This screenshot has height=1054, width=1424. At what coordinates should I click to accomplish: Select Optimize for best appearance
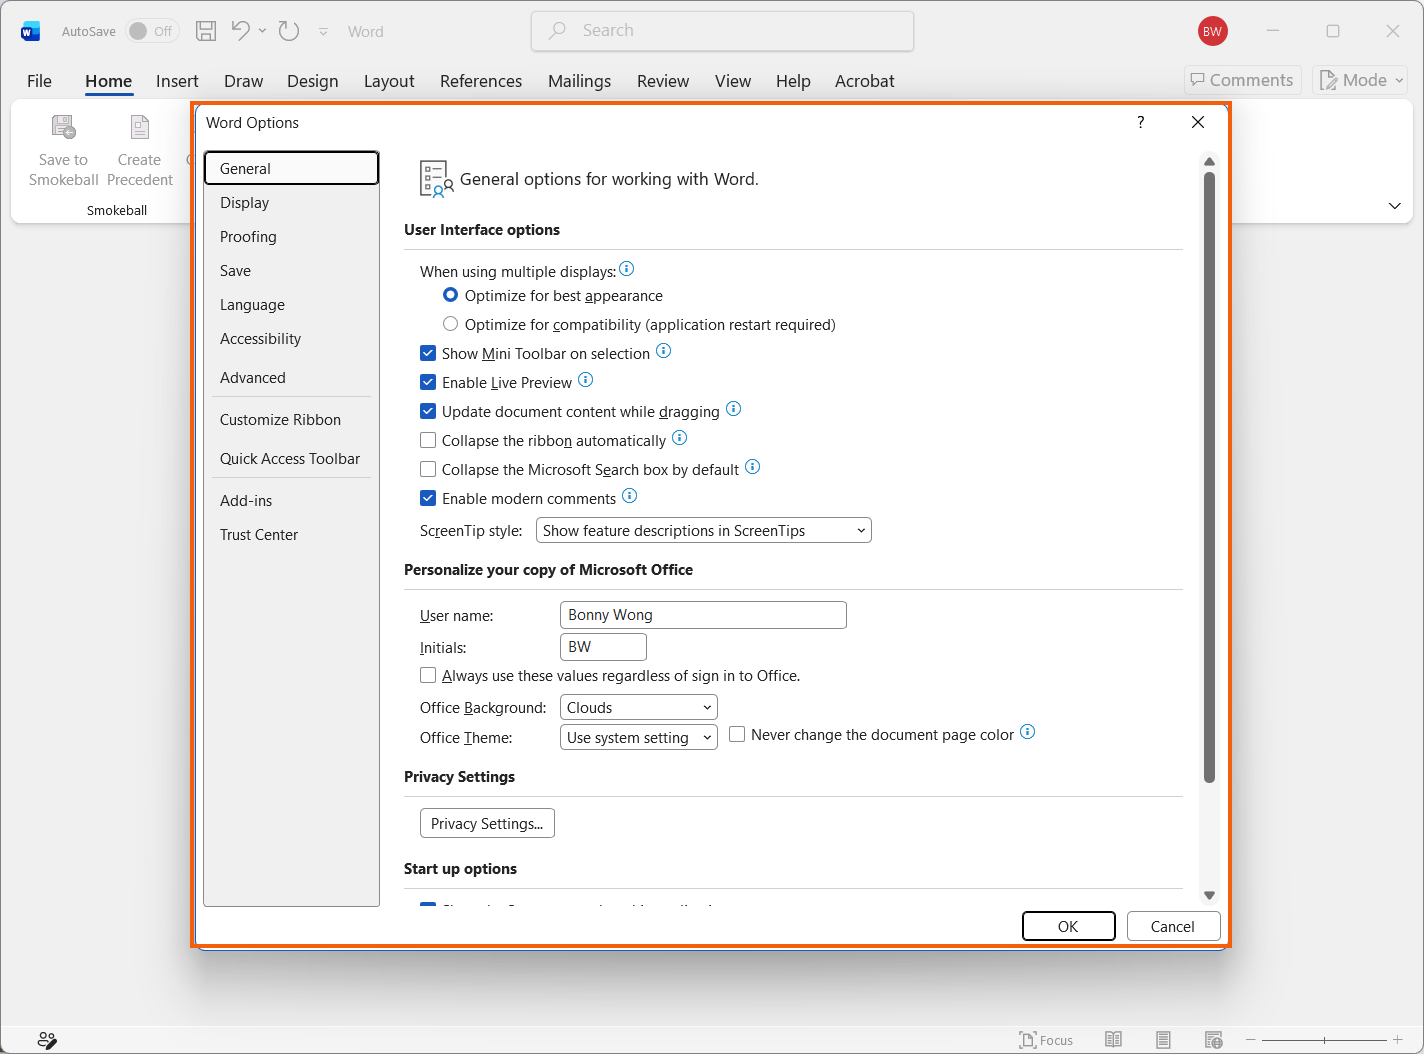point(451,295)
